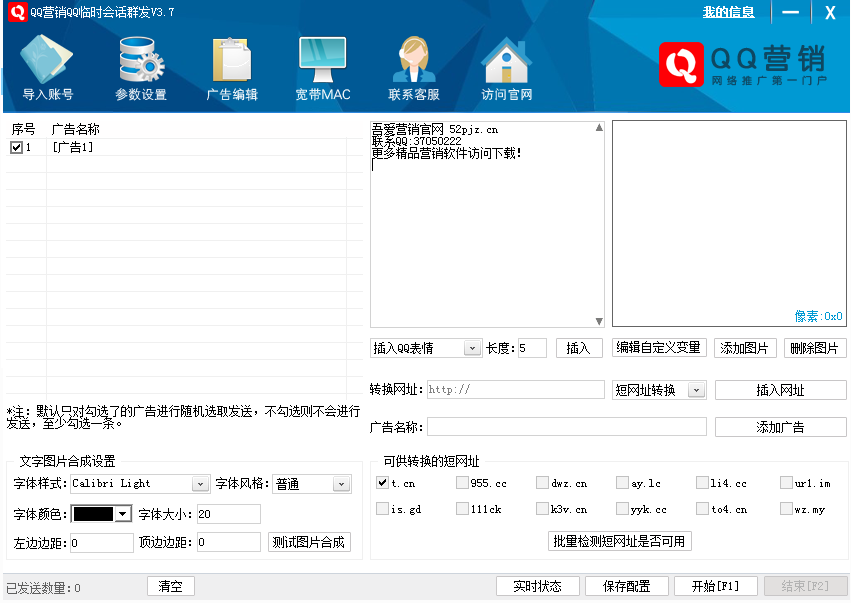Image resolution: width=851 pixels, height=603 pixels.
Task: Enable the dwz.cn short URL checkbox
Action: click(542, 483)
